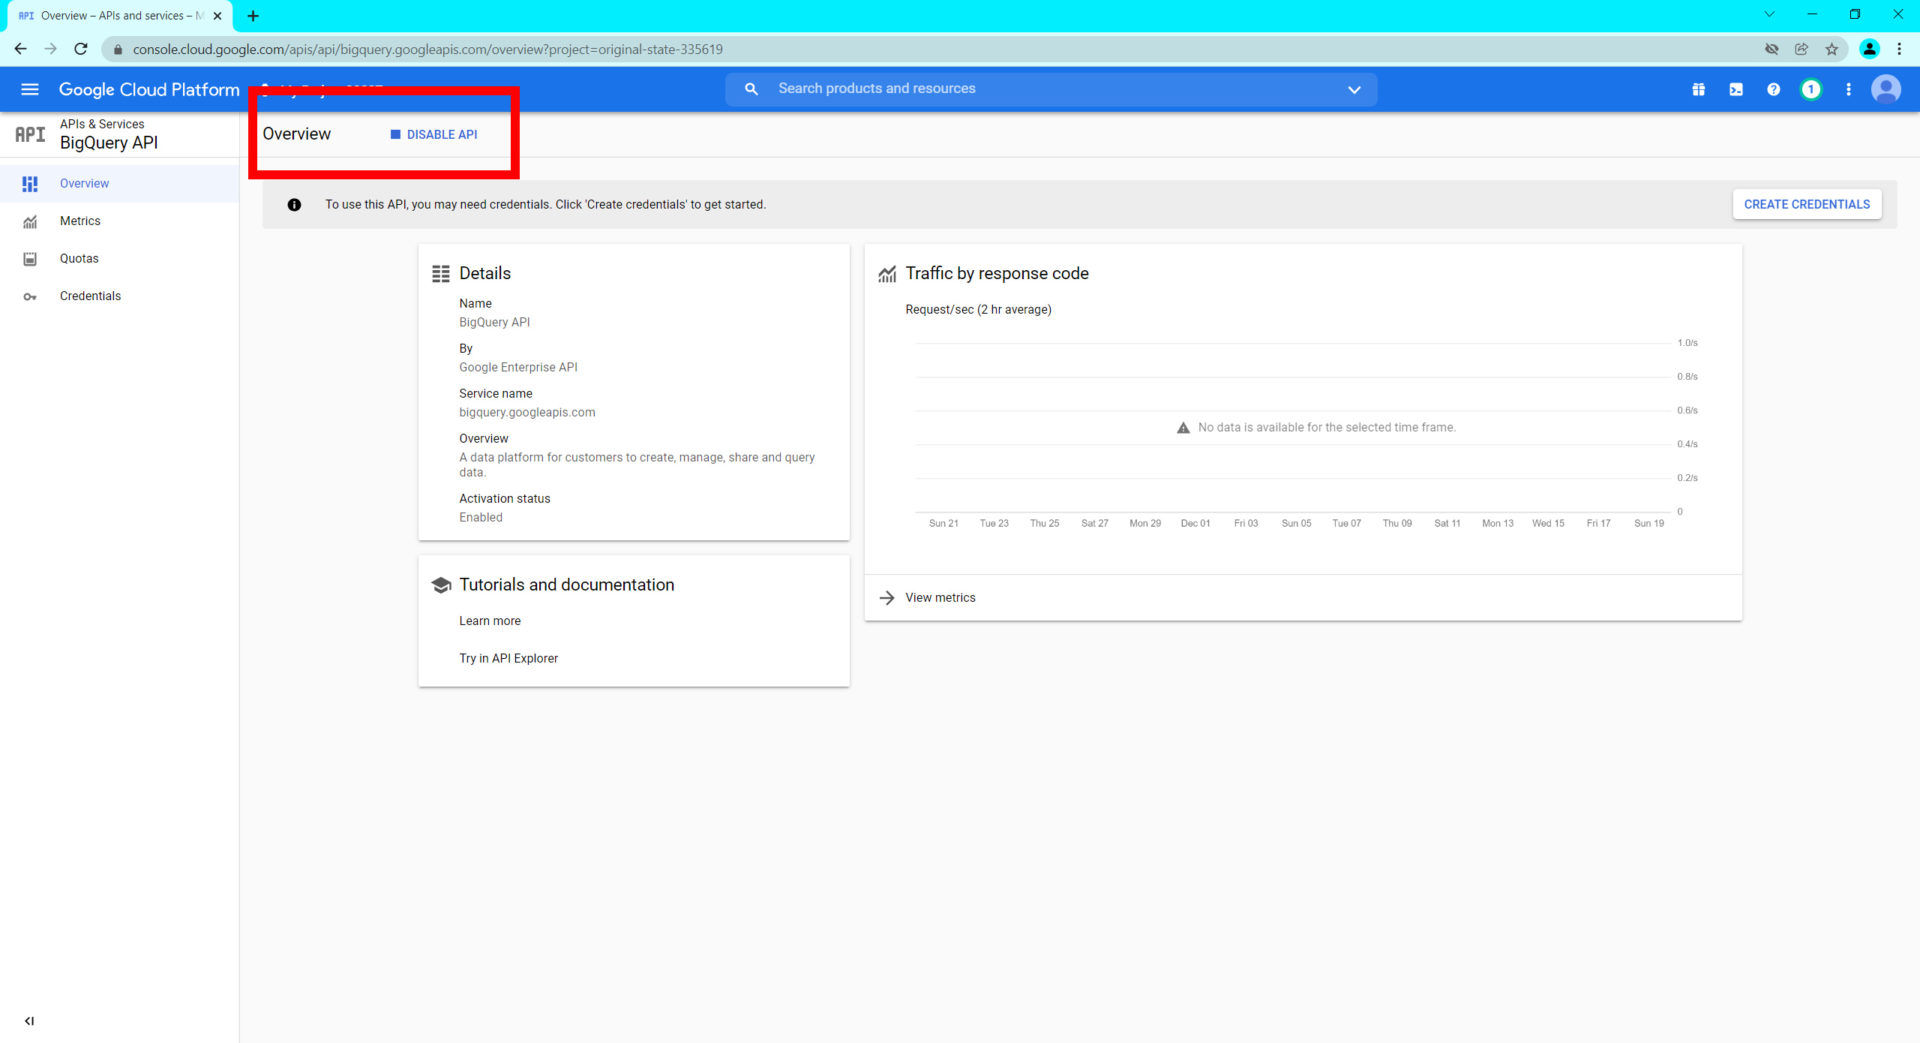Open a new browser tab
The image size is (1920, 1043).
pyautogui.click(x=253, y=16)
